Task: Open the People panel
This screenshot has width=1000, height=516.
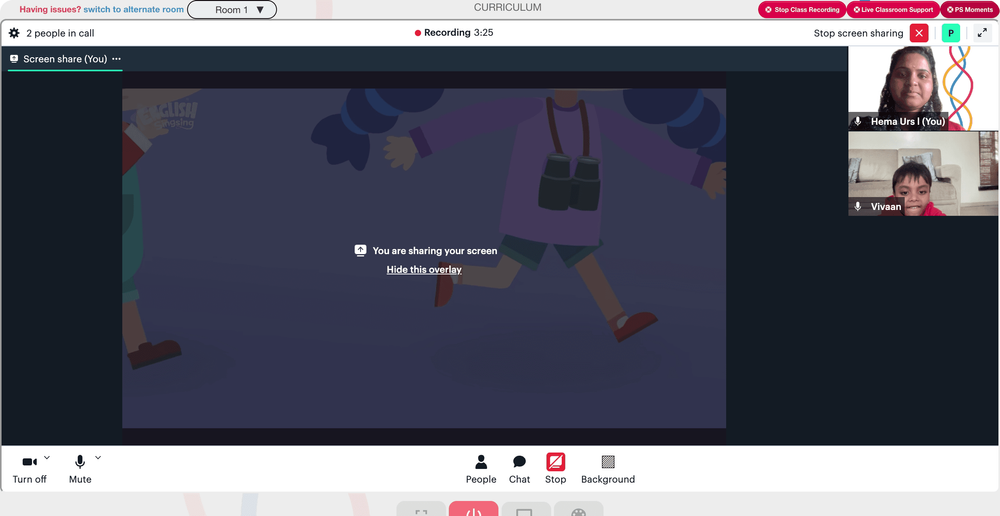Action: click(x=481, y=469)
